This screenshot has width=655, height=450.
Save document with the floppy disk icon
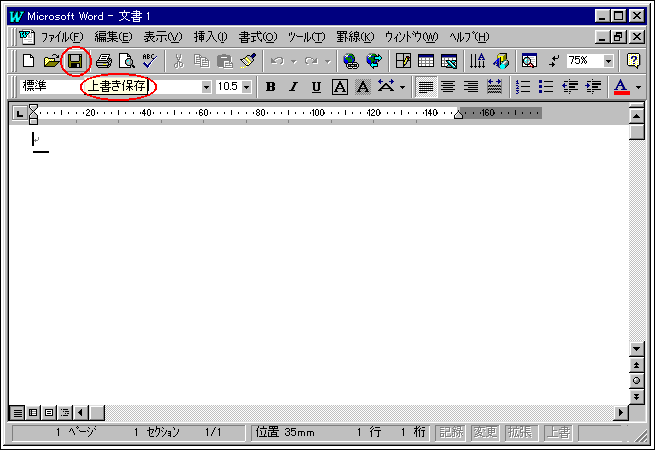[x=75, y=61]
